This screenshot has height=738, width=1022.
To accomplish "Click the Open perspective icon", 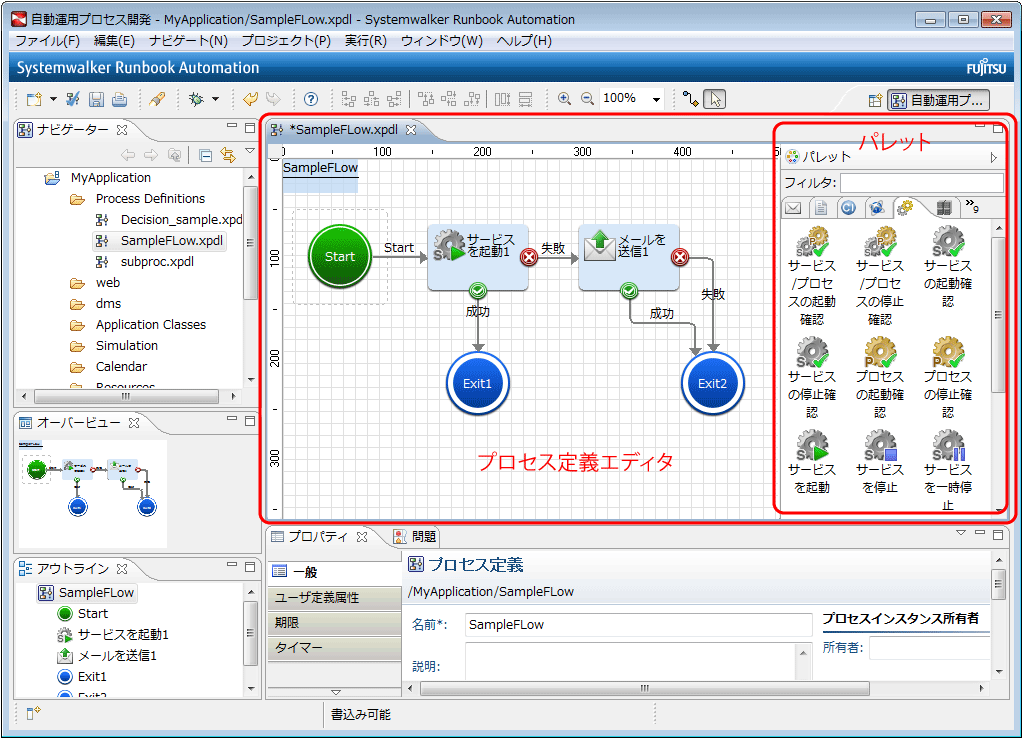I will (x=875, y=100).
